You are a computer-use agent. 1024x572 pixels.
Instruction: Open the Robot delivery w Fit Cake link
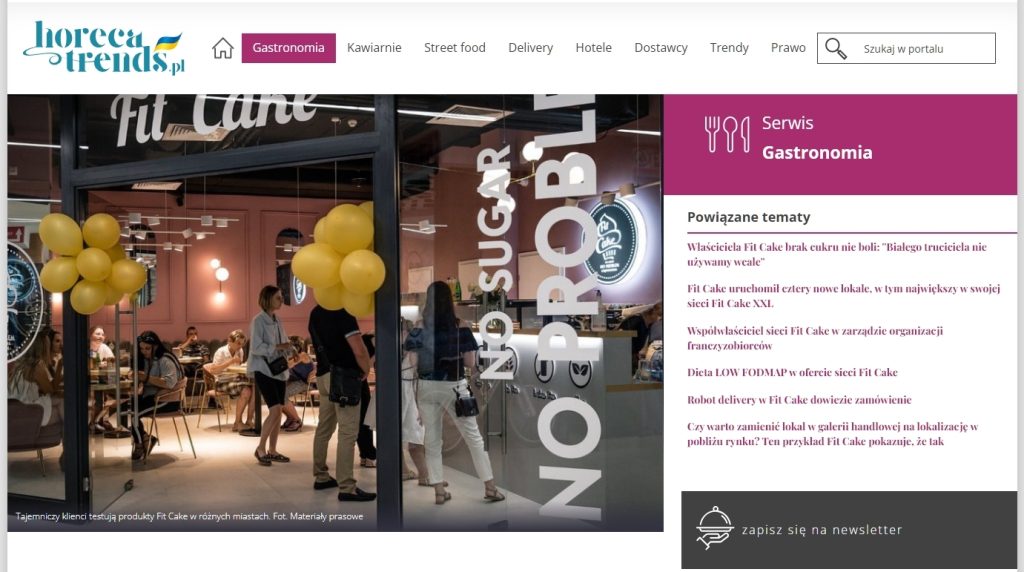click(799, 400)
